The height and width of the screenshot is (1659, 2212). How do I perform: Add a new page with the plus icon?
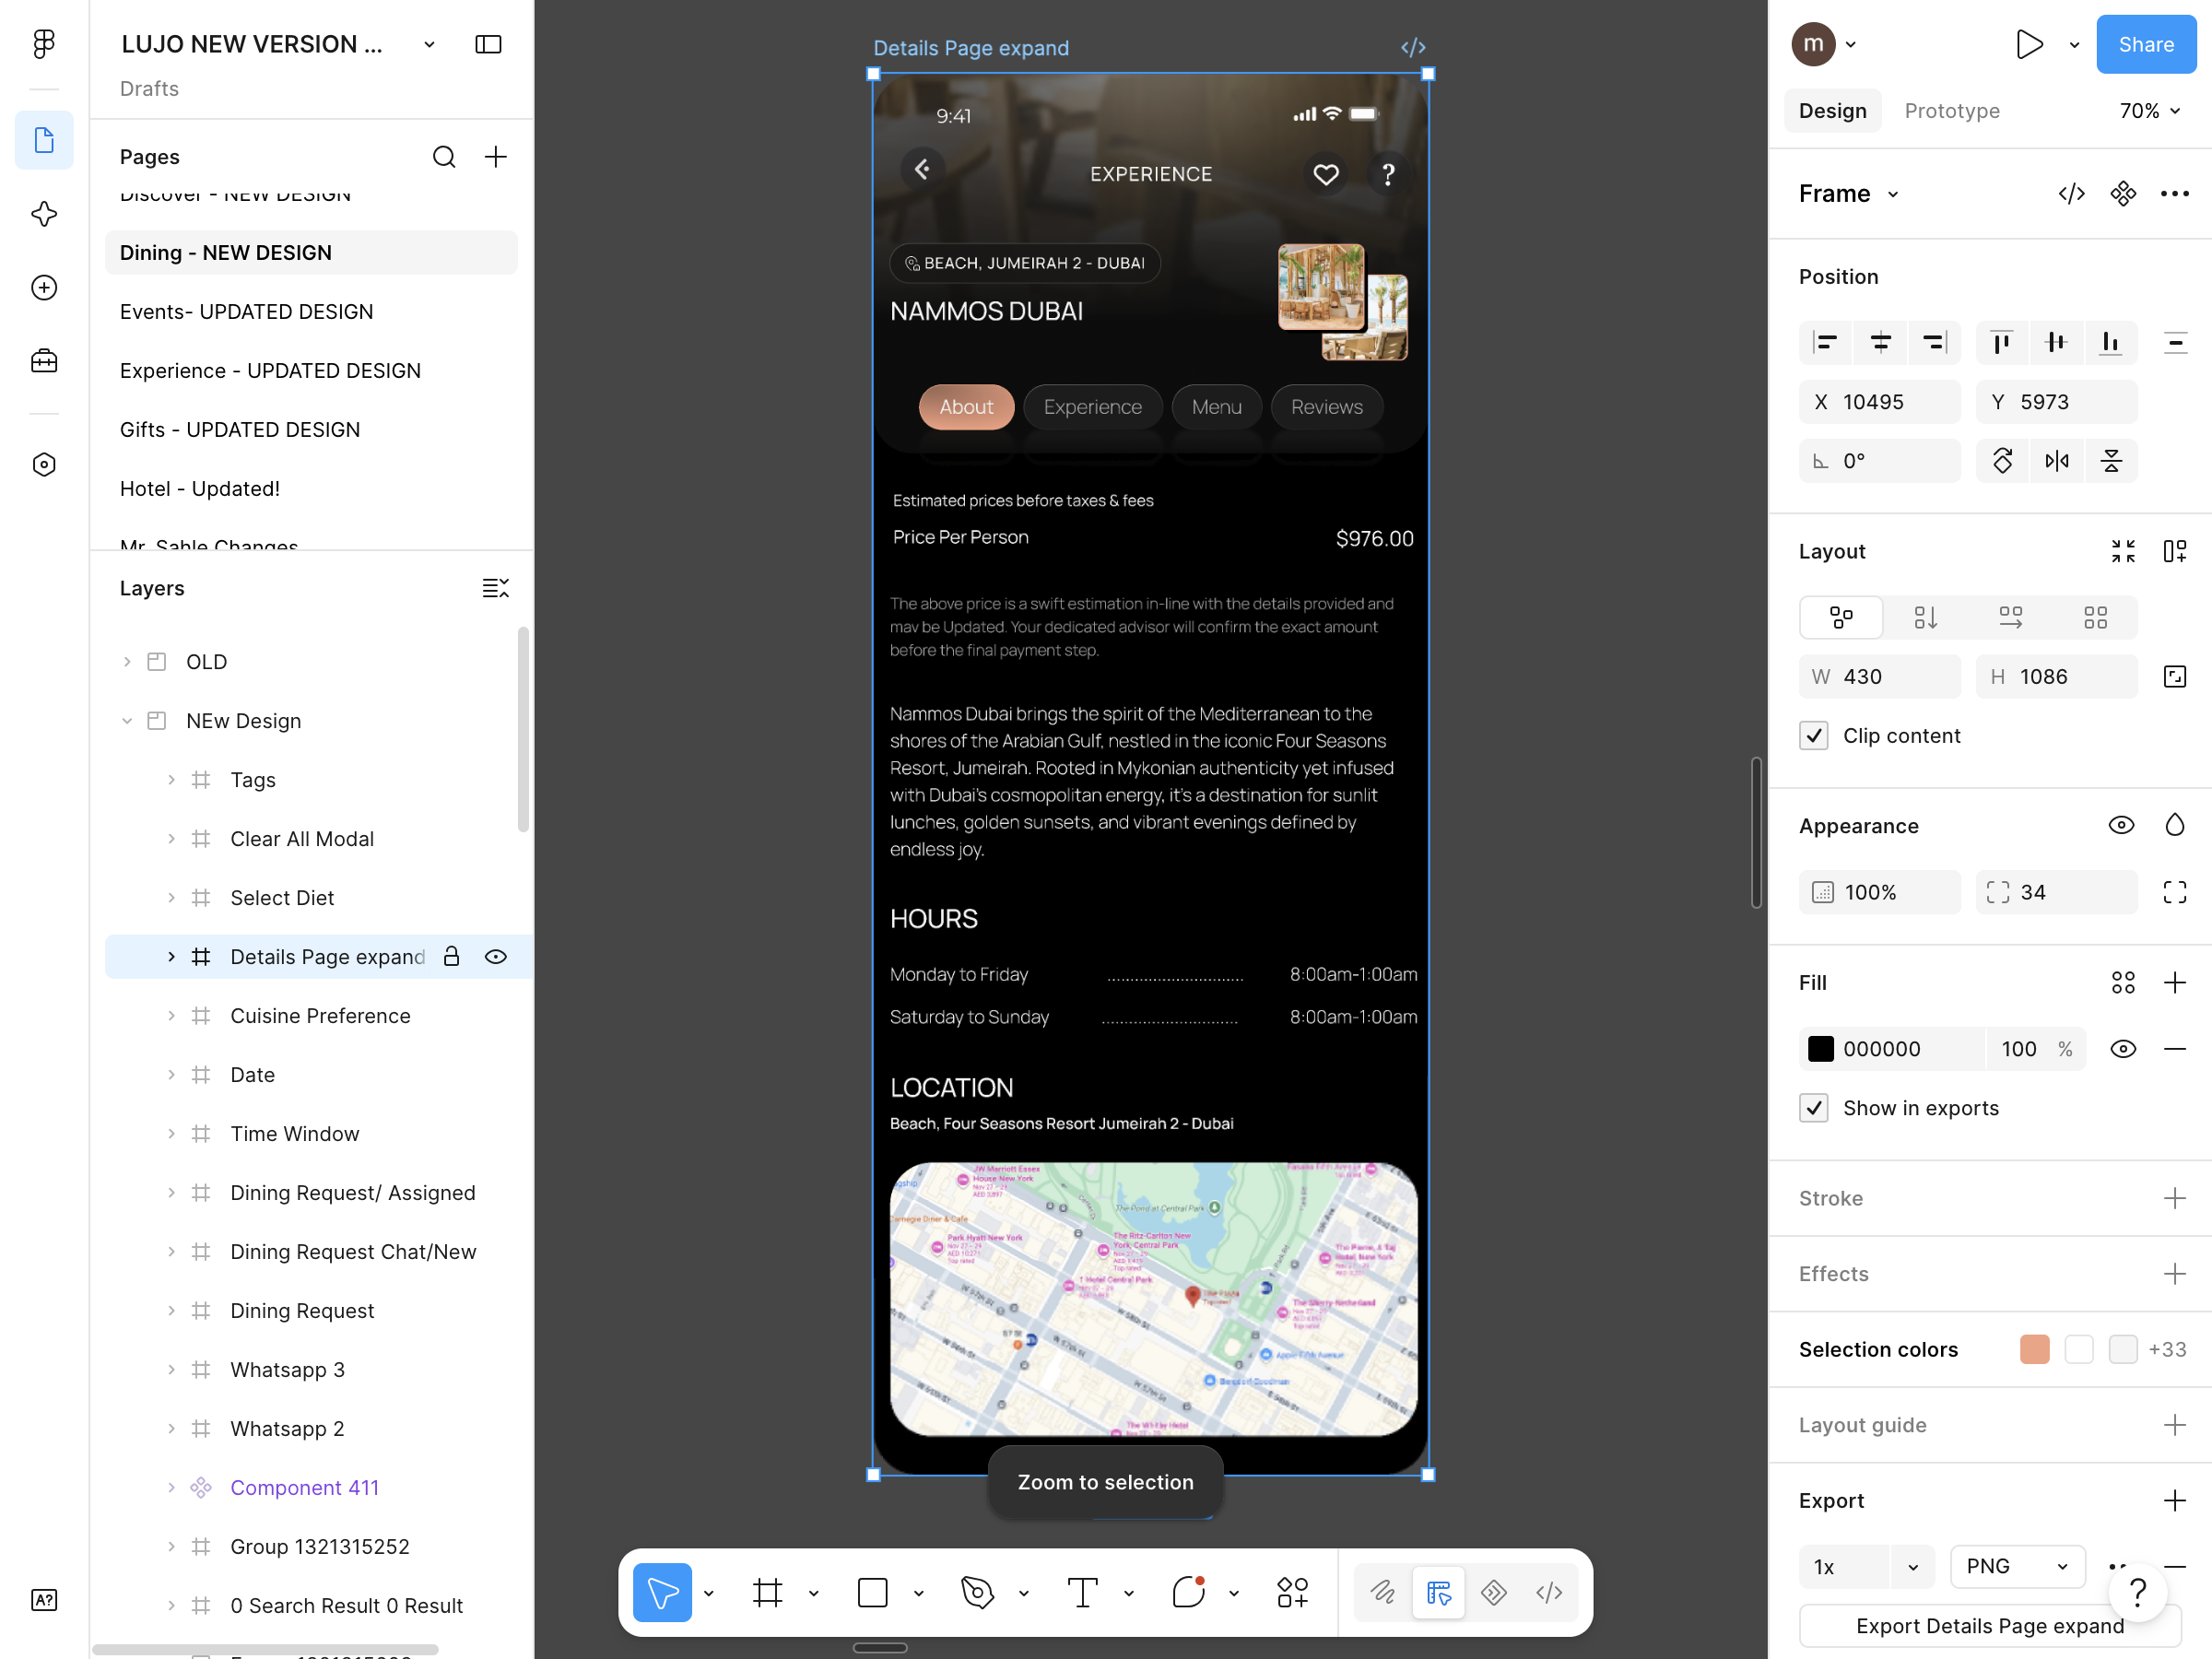pyautogui.click(x=496, y=157)
